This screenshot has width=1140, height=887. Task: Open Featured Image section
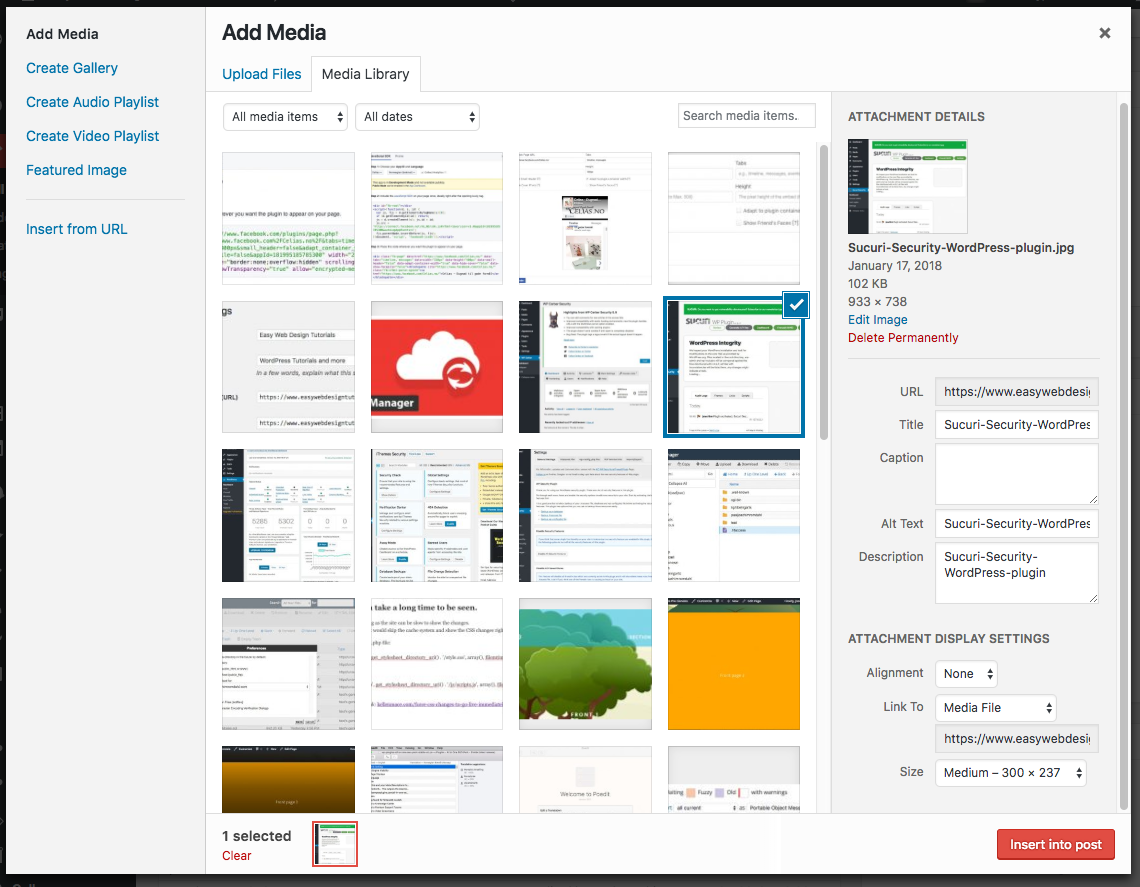tap(76, 169)
